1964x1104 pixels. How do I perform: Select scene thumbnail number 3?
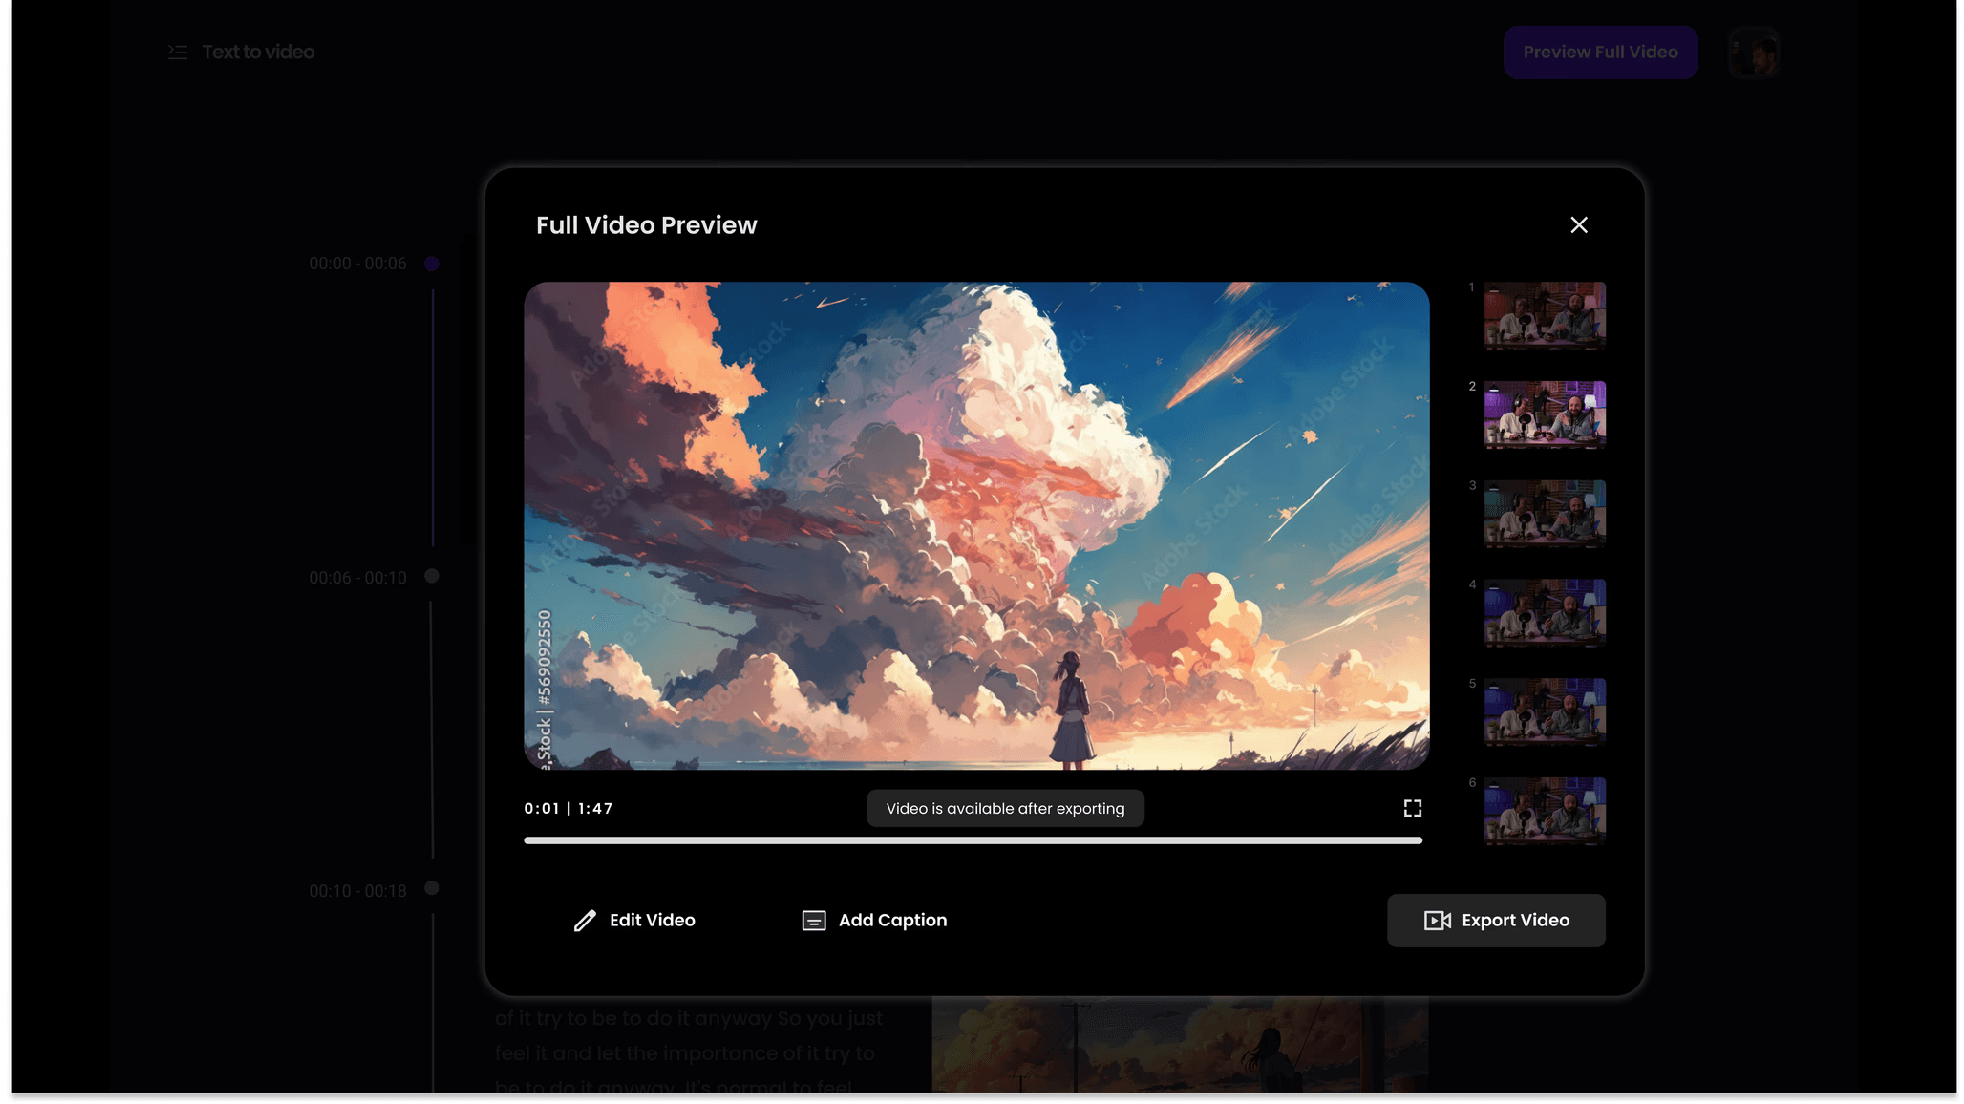pos(1544,513)
